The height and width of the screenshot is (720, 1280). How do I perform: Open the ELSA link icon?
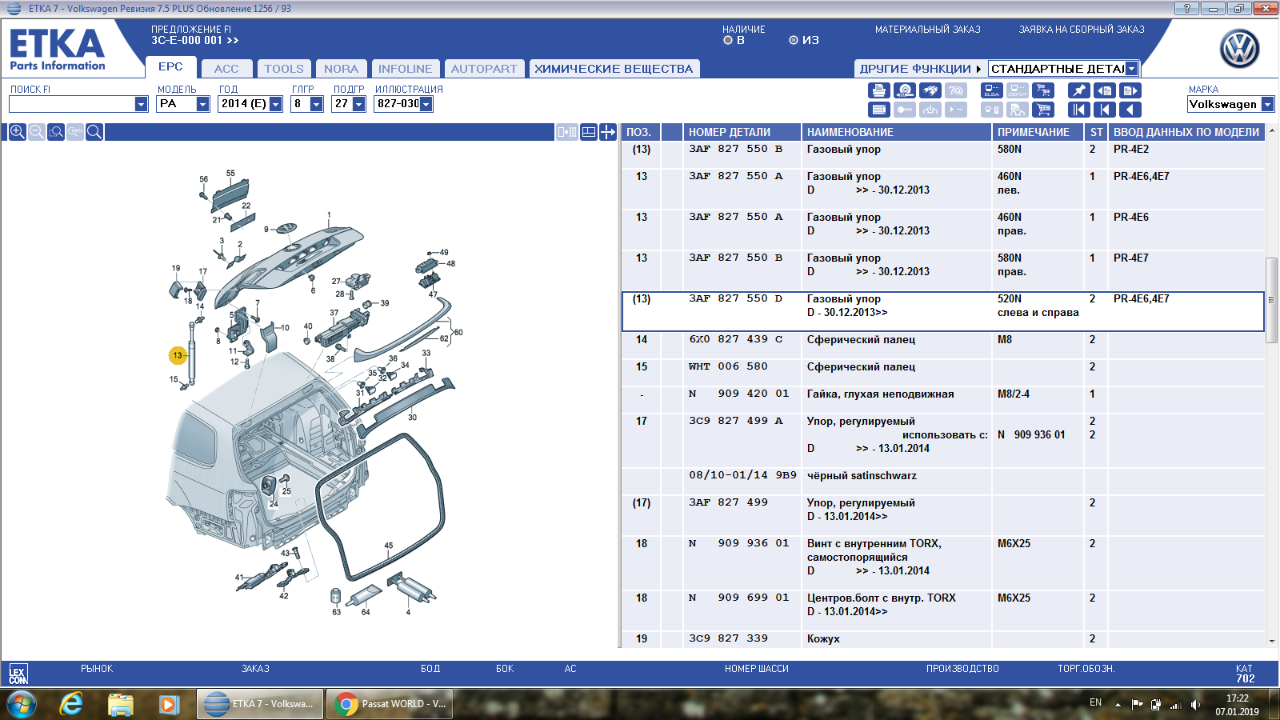(x=992, y=90)
